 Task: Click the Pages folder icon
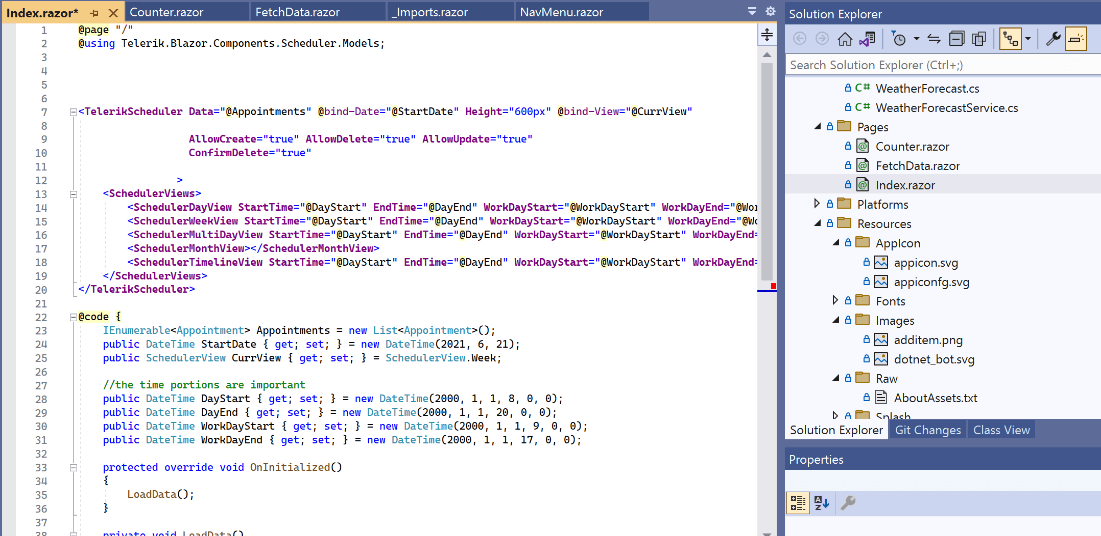coord(843,127)
